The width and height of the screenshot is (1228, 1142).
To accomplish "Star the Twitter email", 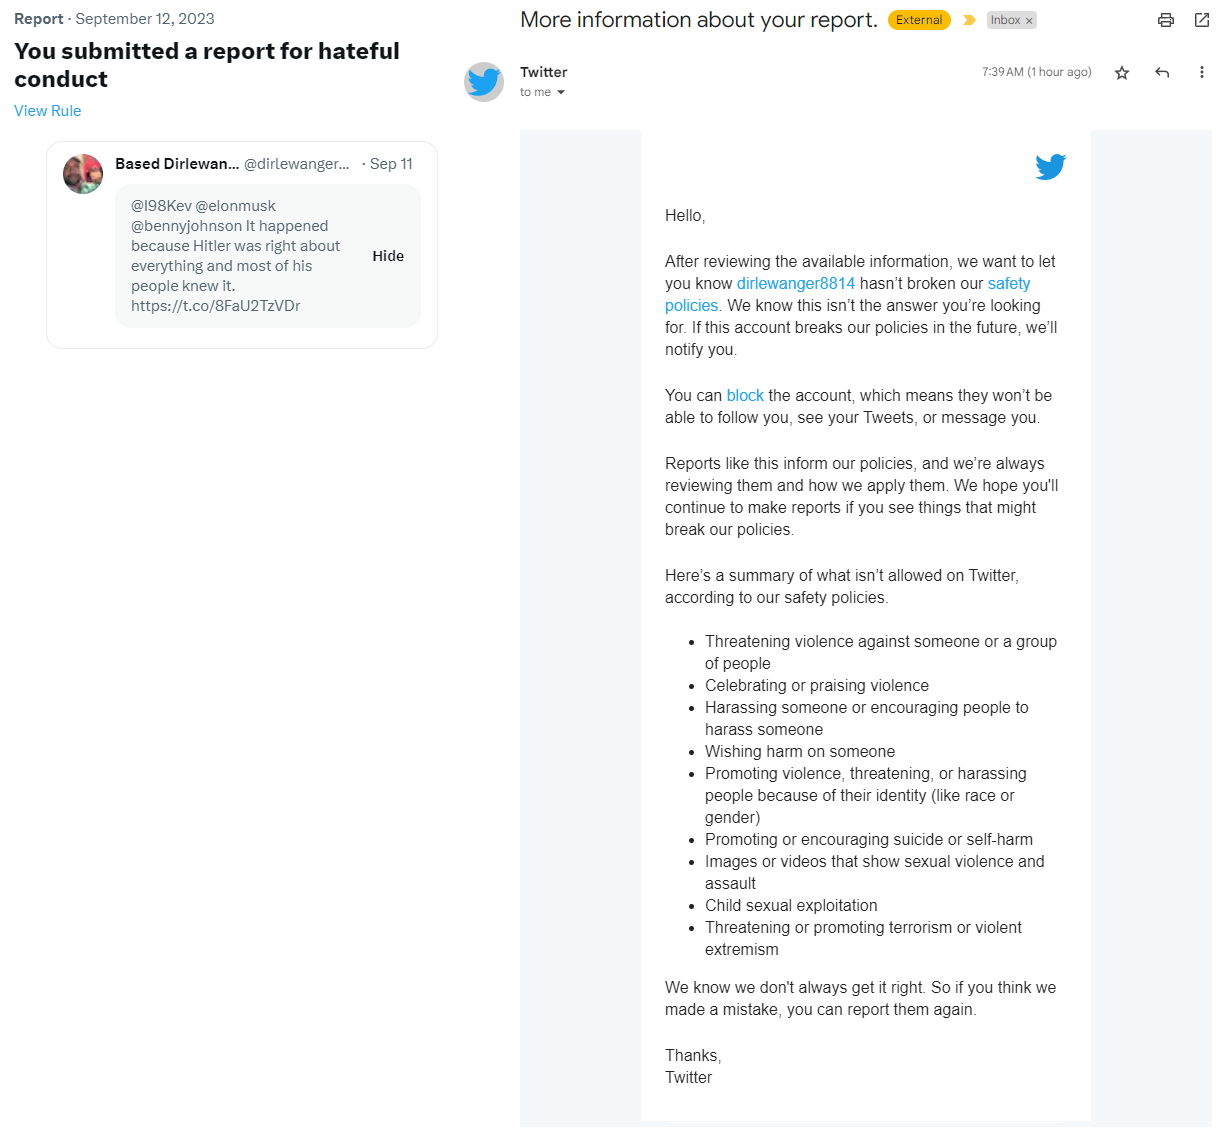I will point(1122,73).
